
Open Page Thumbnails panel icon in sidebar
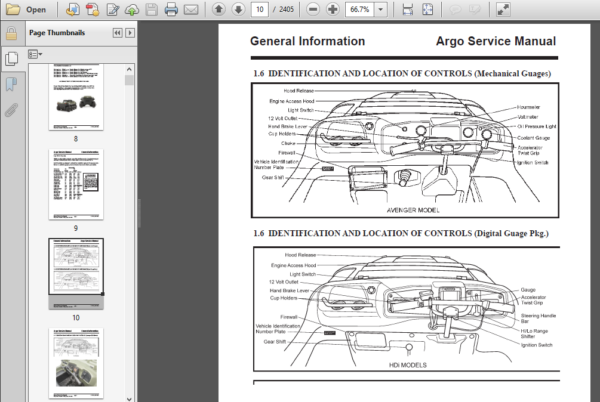[11, 59]
